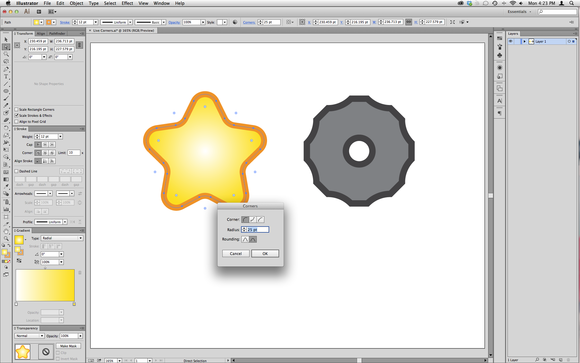Open the Object menu
Image resolution: width=580 pixels, height=363 pixels.
click(x=76, y=3)
